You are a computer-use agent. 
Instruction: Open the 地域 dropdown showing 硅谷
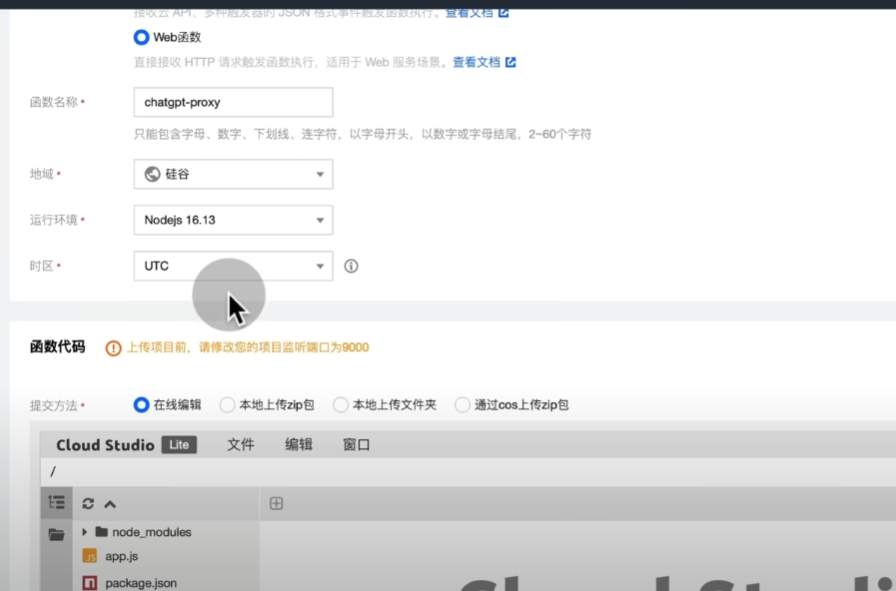point(233,174)
